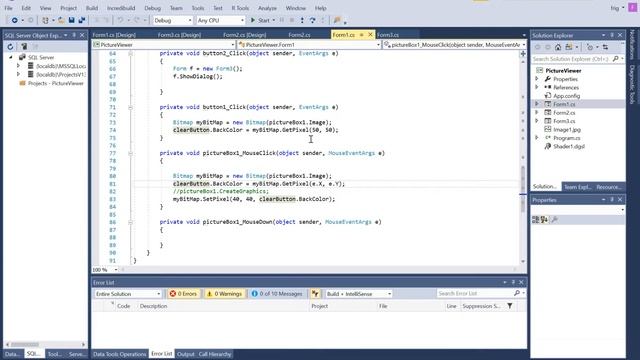The height and width of the screenshot is (360, 640).
Task: Click the Sync with Active Document icon
Action: tap(605, 47)
